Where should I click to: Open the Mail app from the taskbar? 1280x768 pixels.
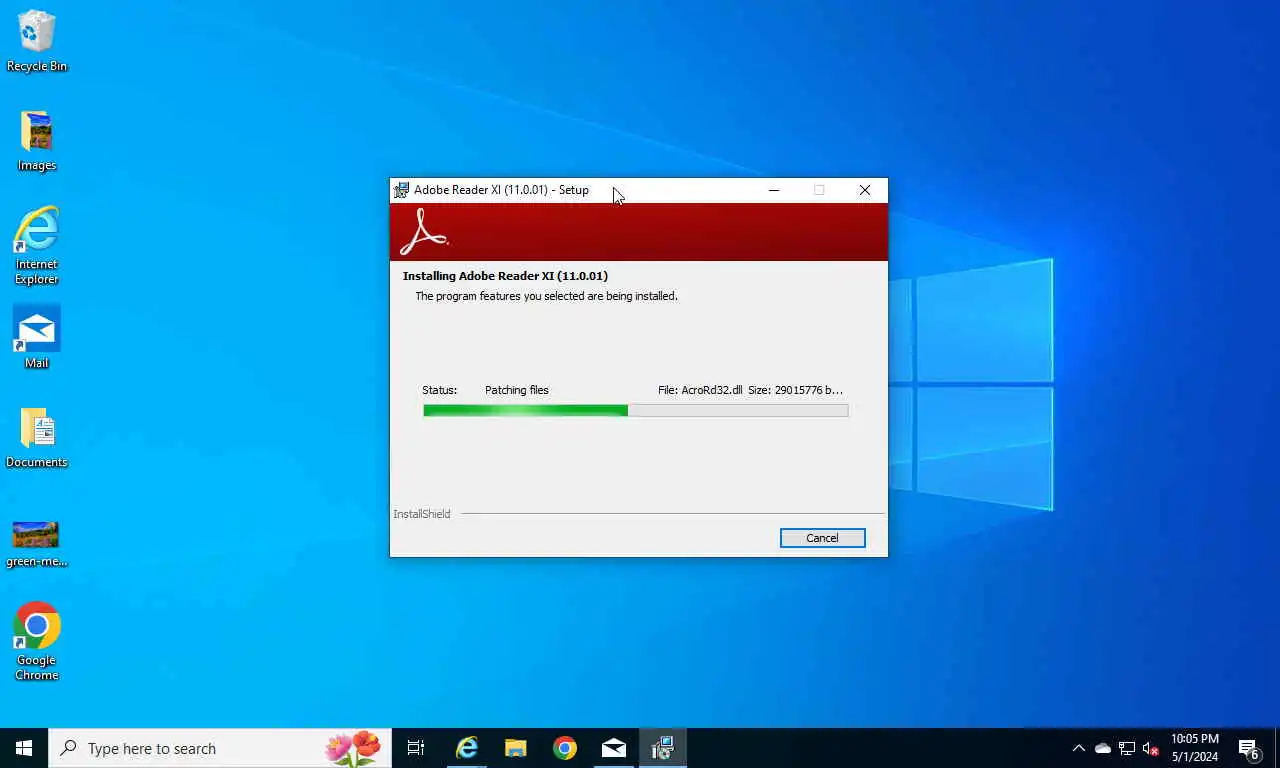[614, 748]
